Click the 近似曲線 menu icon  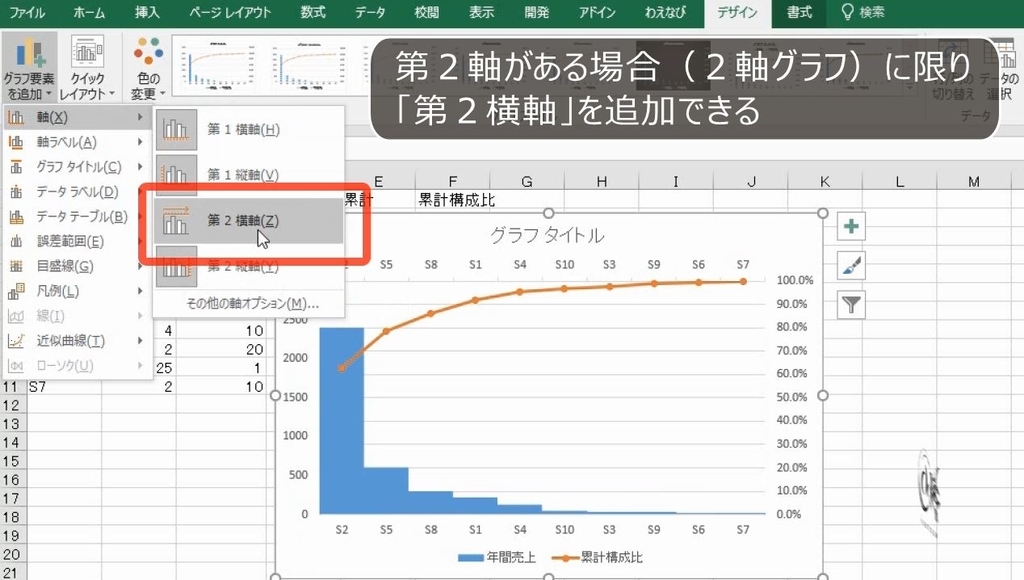[16, 340]
